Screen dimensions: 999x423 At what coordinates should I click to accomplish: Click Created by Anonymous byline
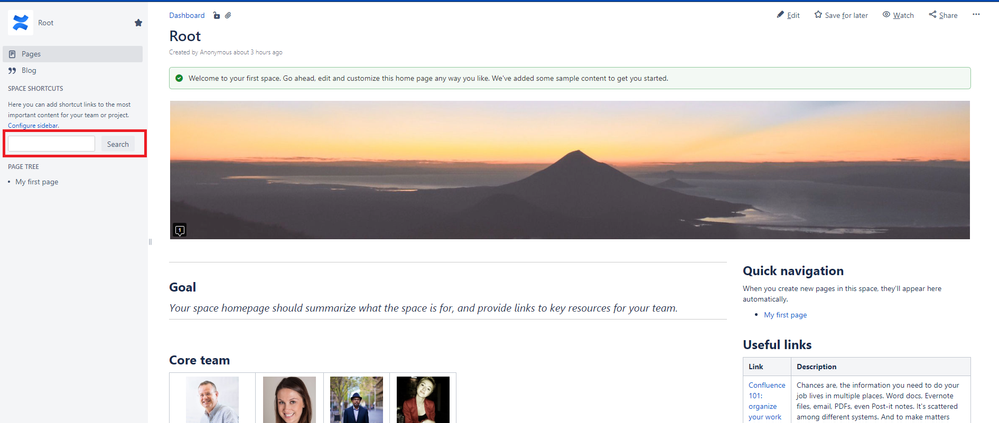click(226, 52)
